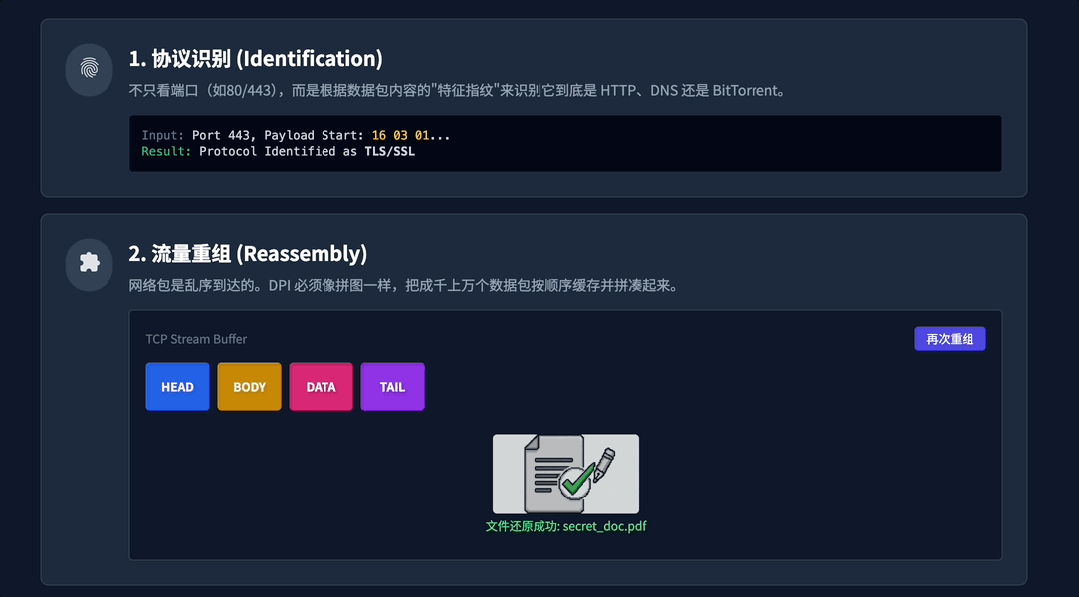Image resolution: width=1079 pixels, height=597 pixels.
Task: Click the restored document image with checkmark
Action: pyautogui.click(x=566, y=473)
